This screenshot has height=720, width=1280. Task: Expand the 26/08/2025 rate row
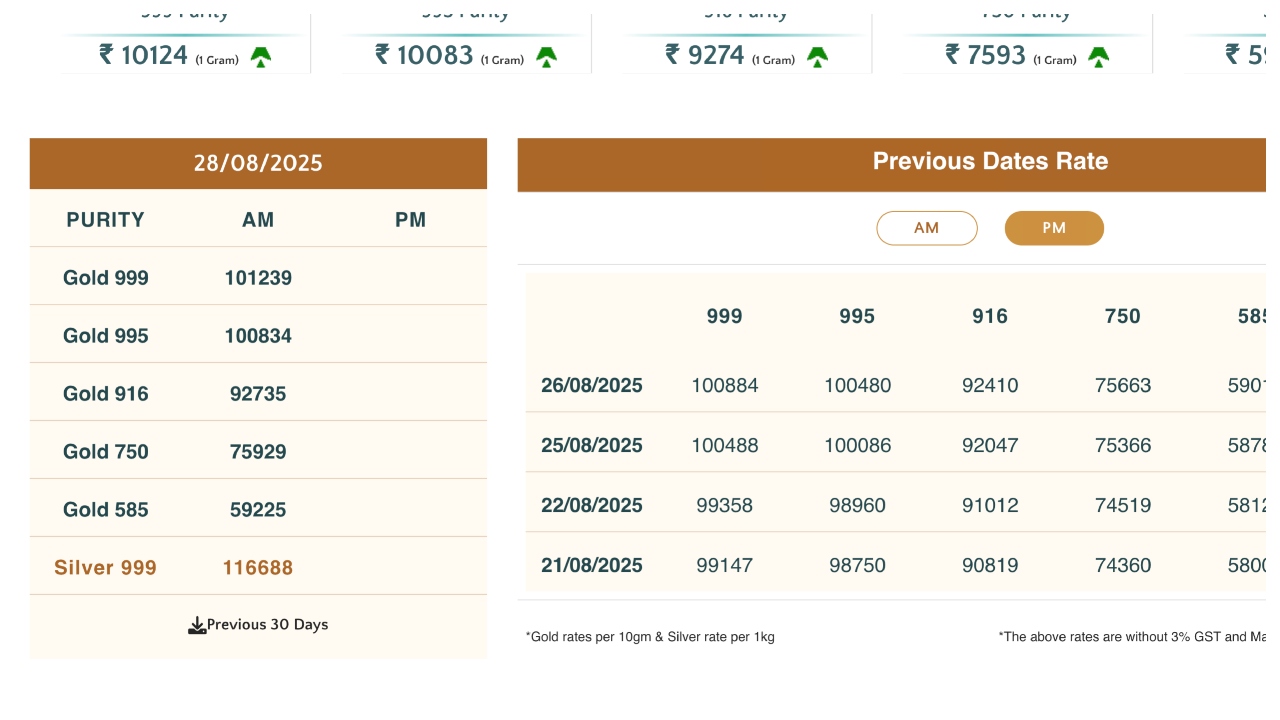point(591,385)
